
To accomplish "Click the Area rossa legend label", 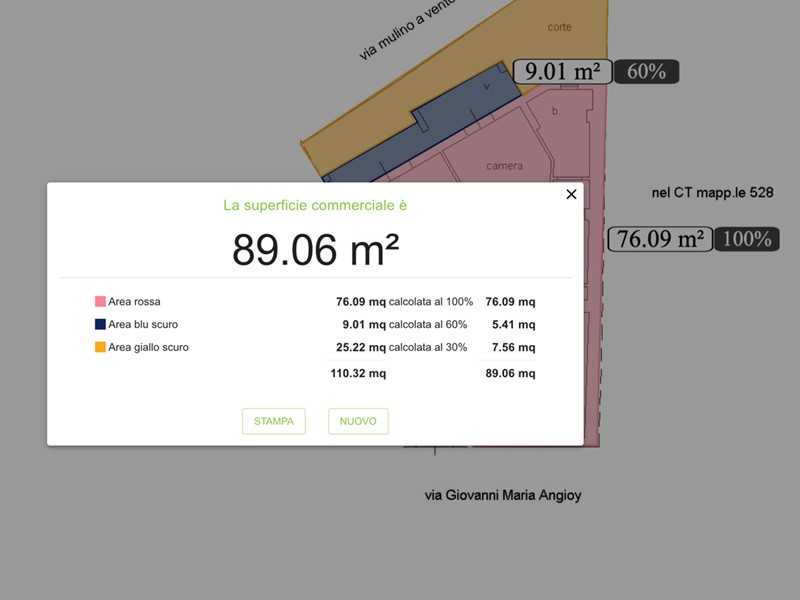I will point(134,302).
